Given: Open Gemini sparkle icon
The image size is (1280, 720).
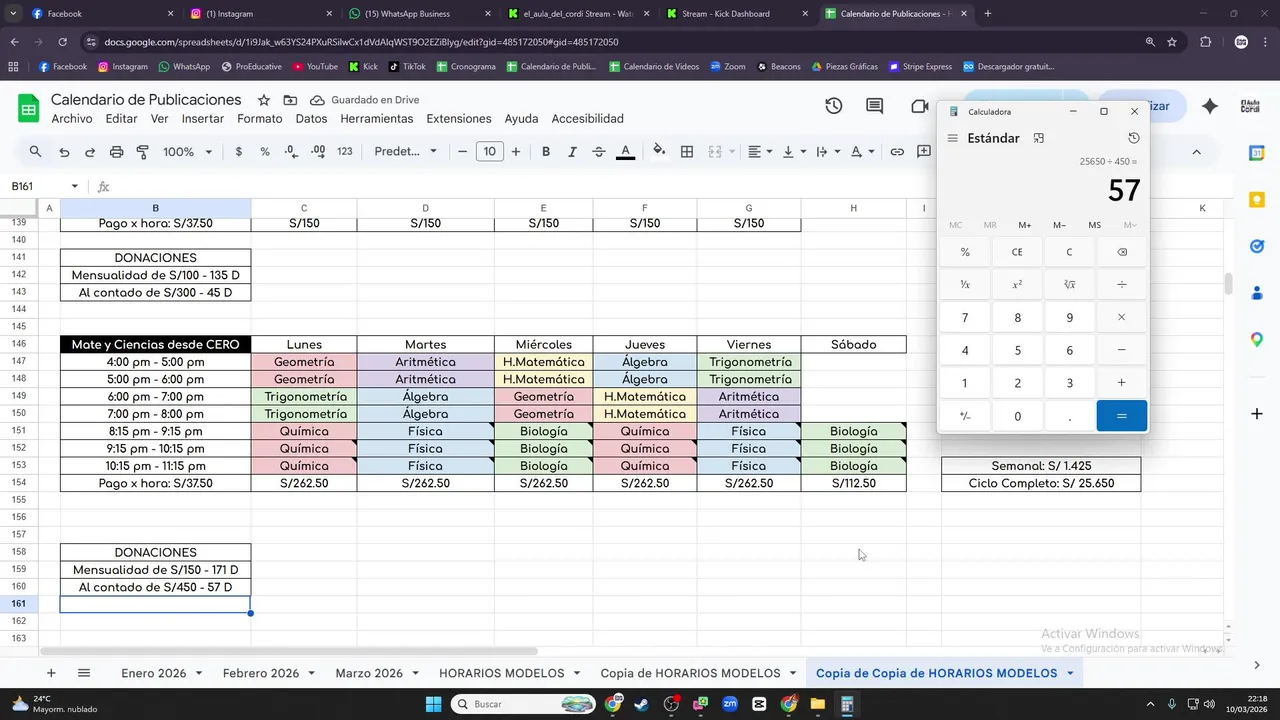Looking at the screenshot, I should [x=1210, y=106].
